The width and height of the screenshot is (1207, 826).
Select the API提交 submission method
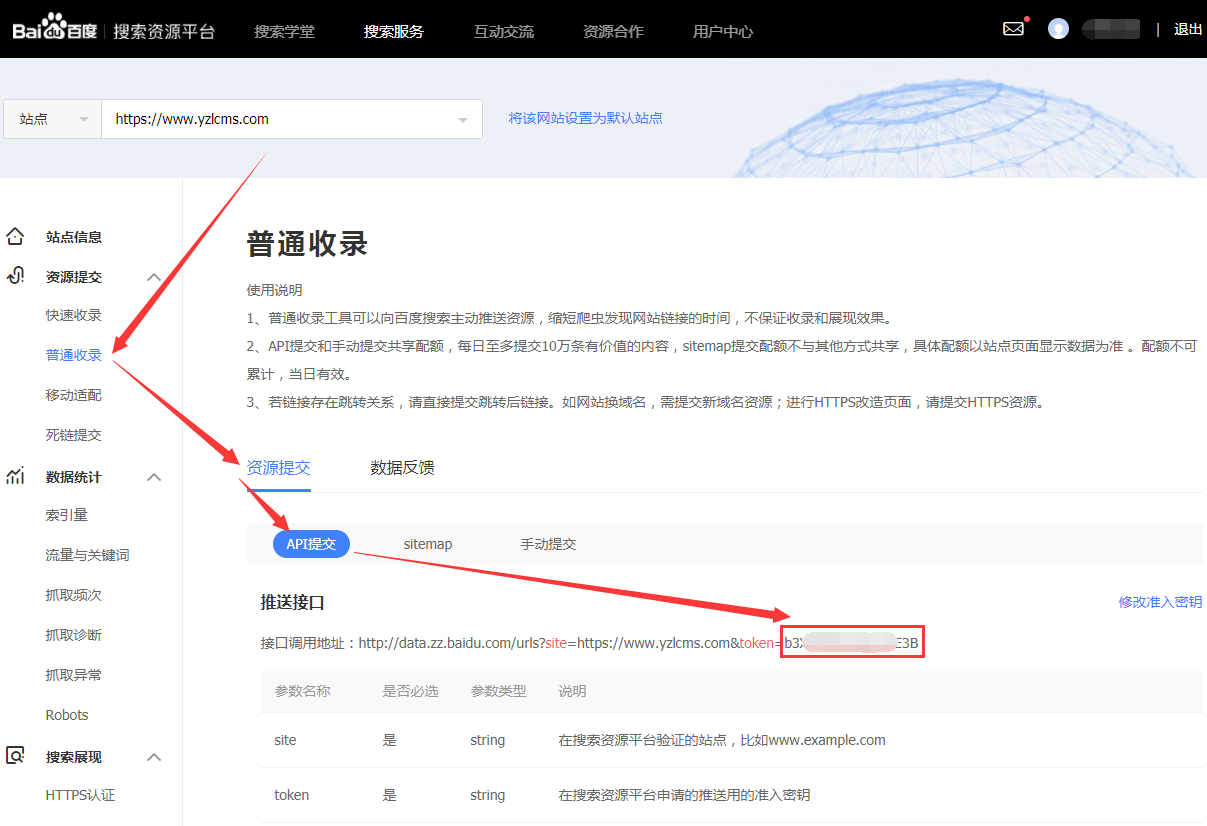(x=311, y=544)
